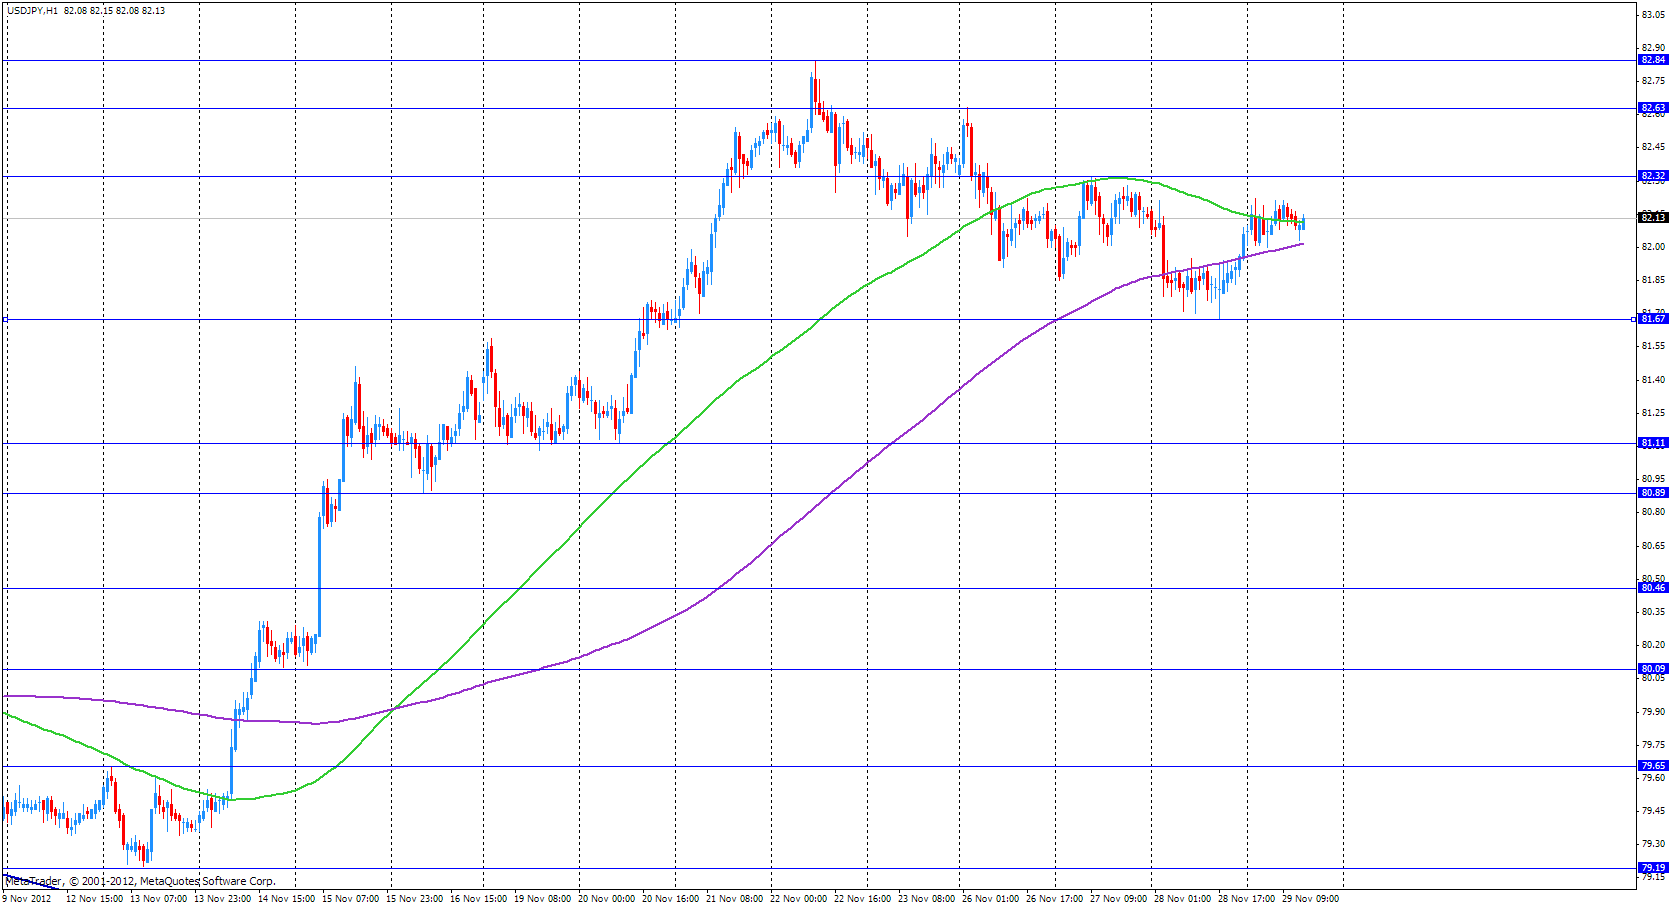Click the 81.55 price scale label

(1653, 346)
